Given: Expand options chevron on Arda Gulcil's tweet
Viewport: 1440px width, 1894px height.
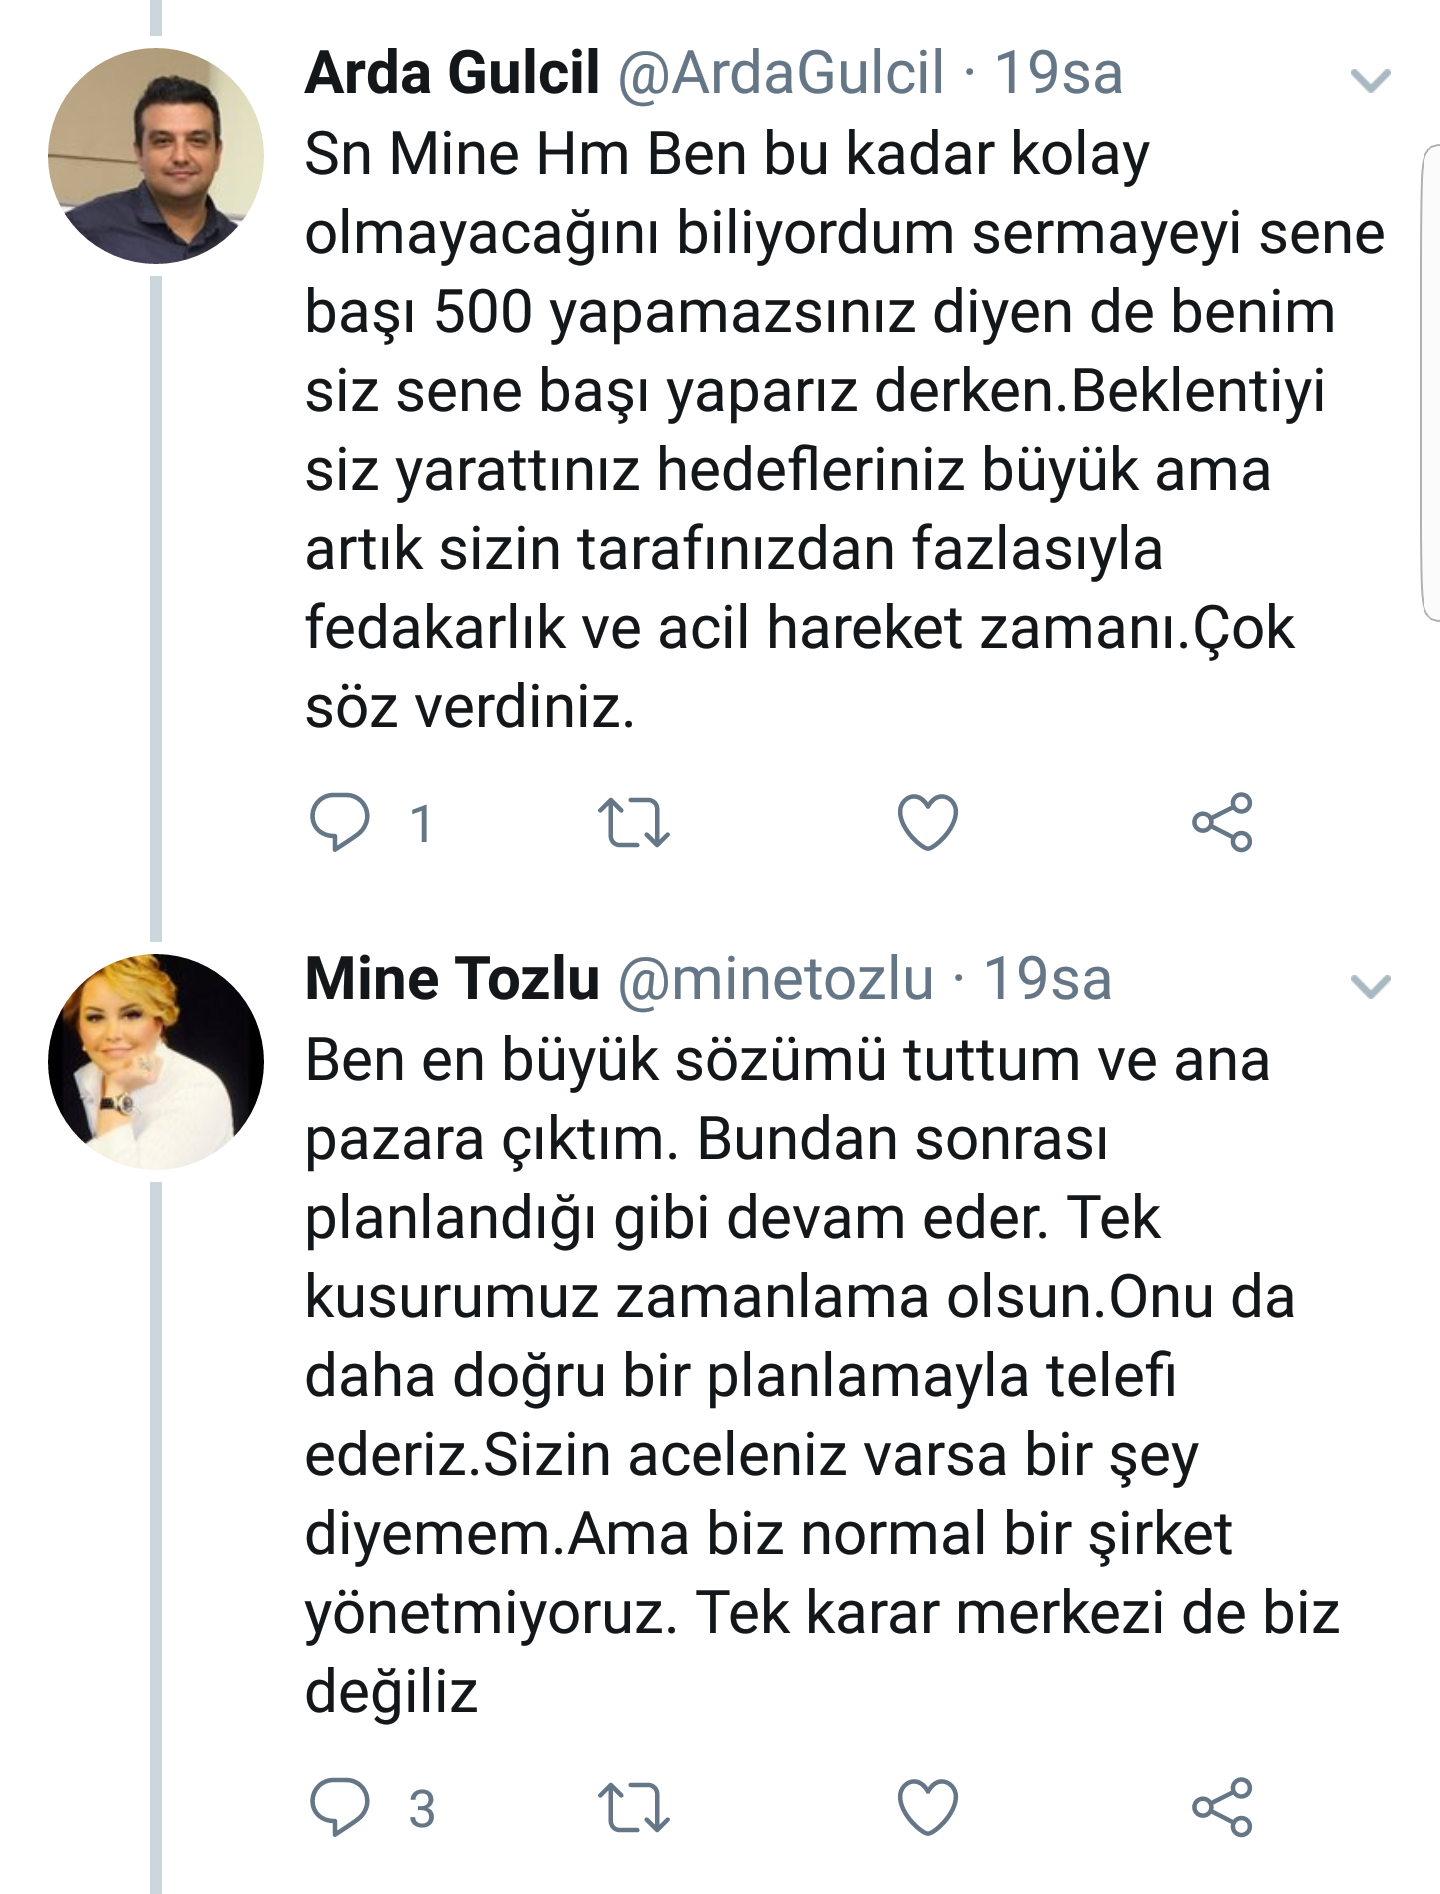Looking at the screenshot, I should pyautogui.click(x=1370, y=80).
